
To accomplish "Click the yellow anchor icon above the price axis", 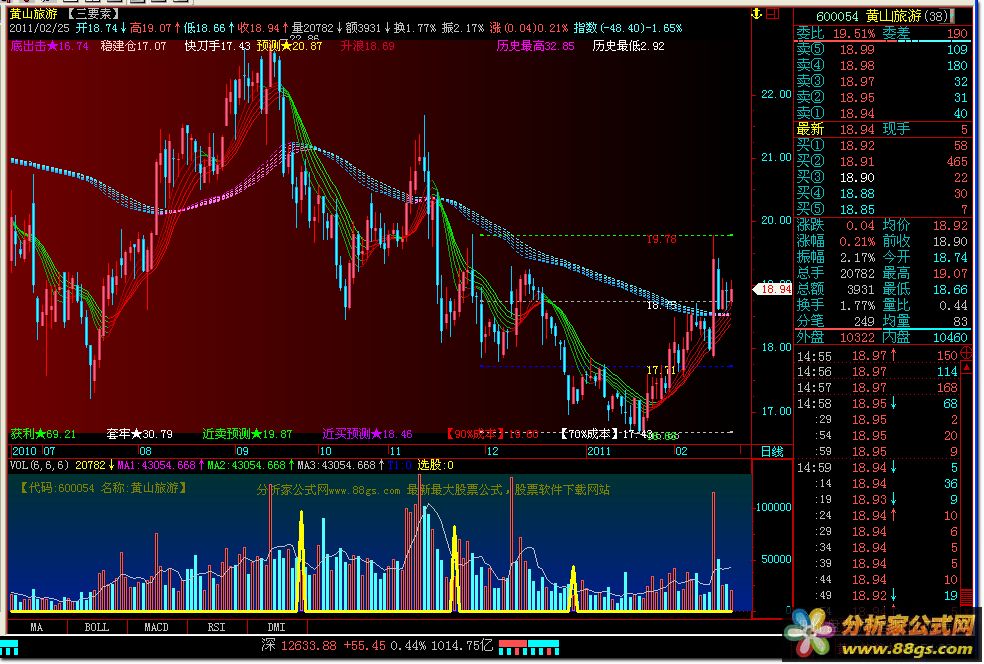I will coord(756,13).
